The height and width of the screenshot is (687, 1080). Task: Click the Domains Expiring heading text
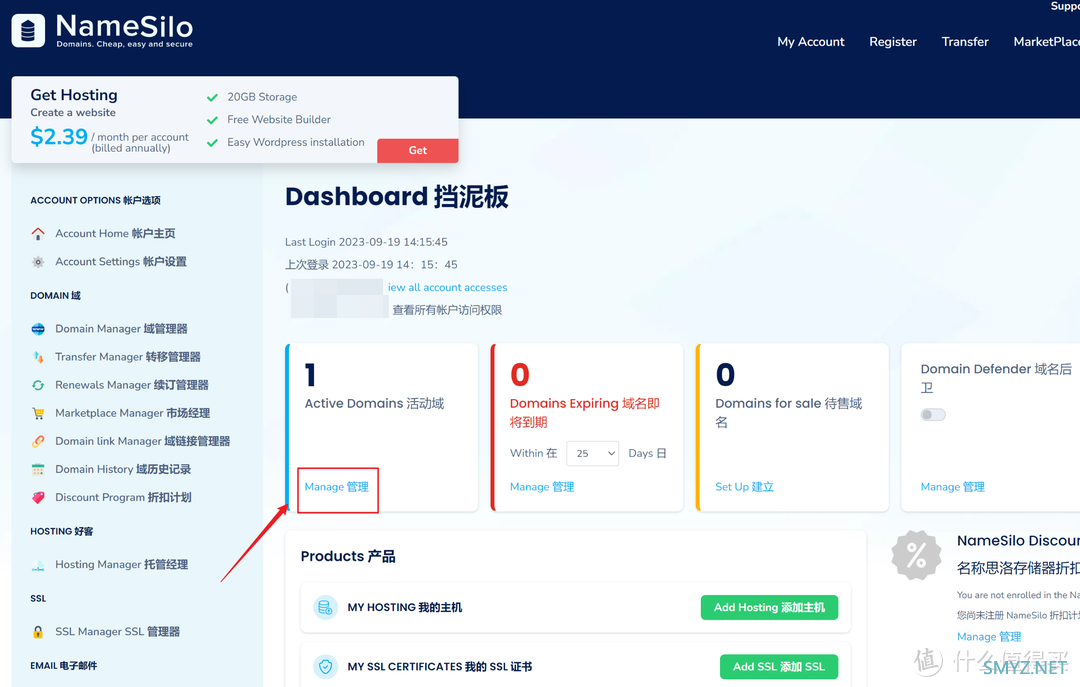click(x=585, y=413)
